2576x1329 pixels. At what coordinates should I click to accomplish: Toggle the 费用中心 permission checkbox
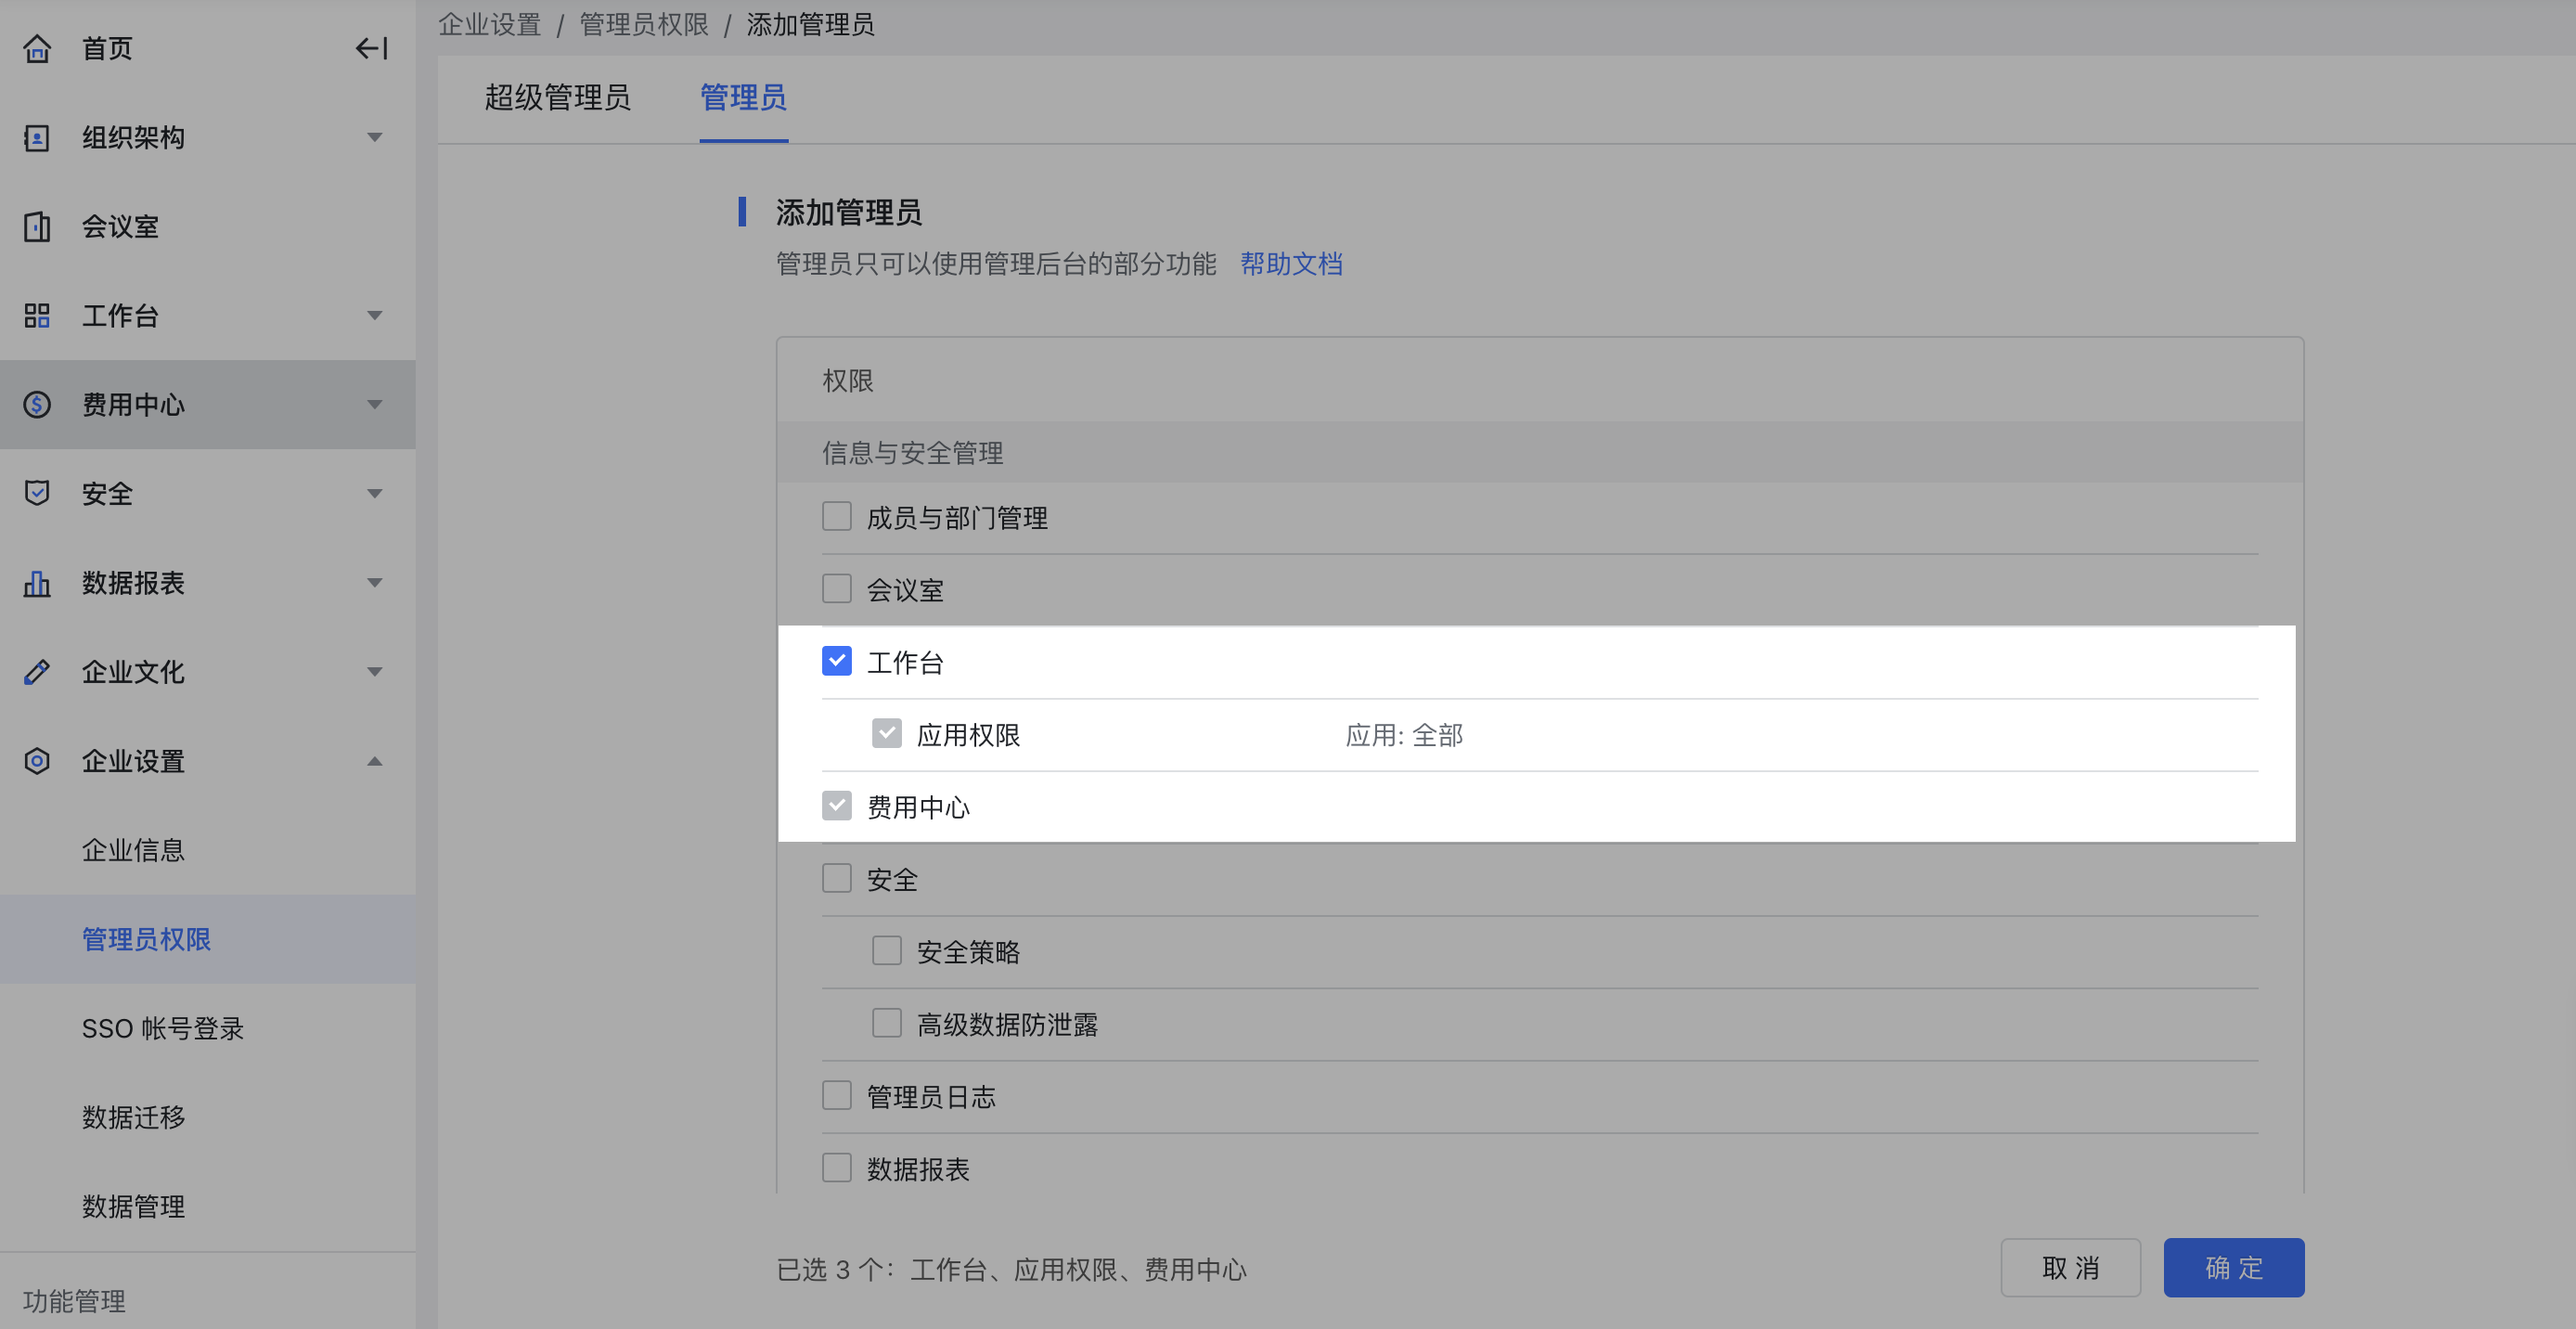click(x=837, y=806)
